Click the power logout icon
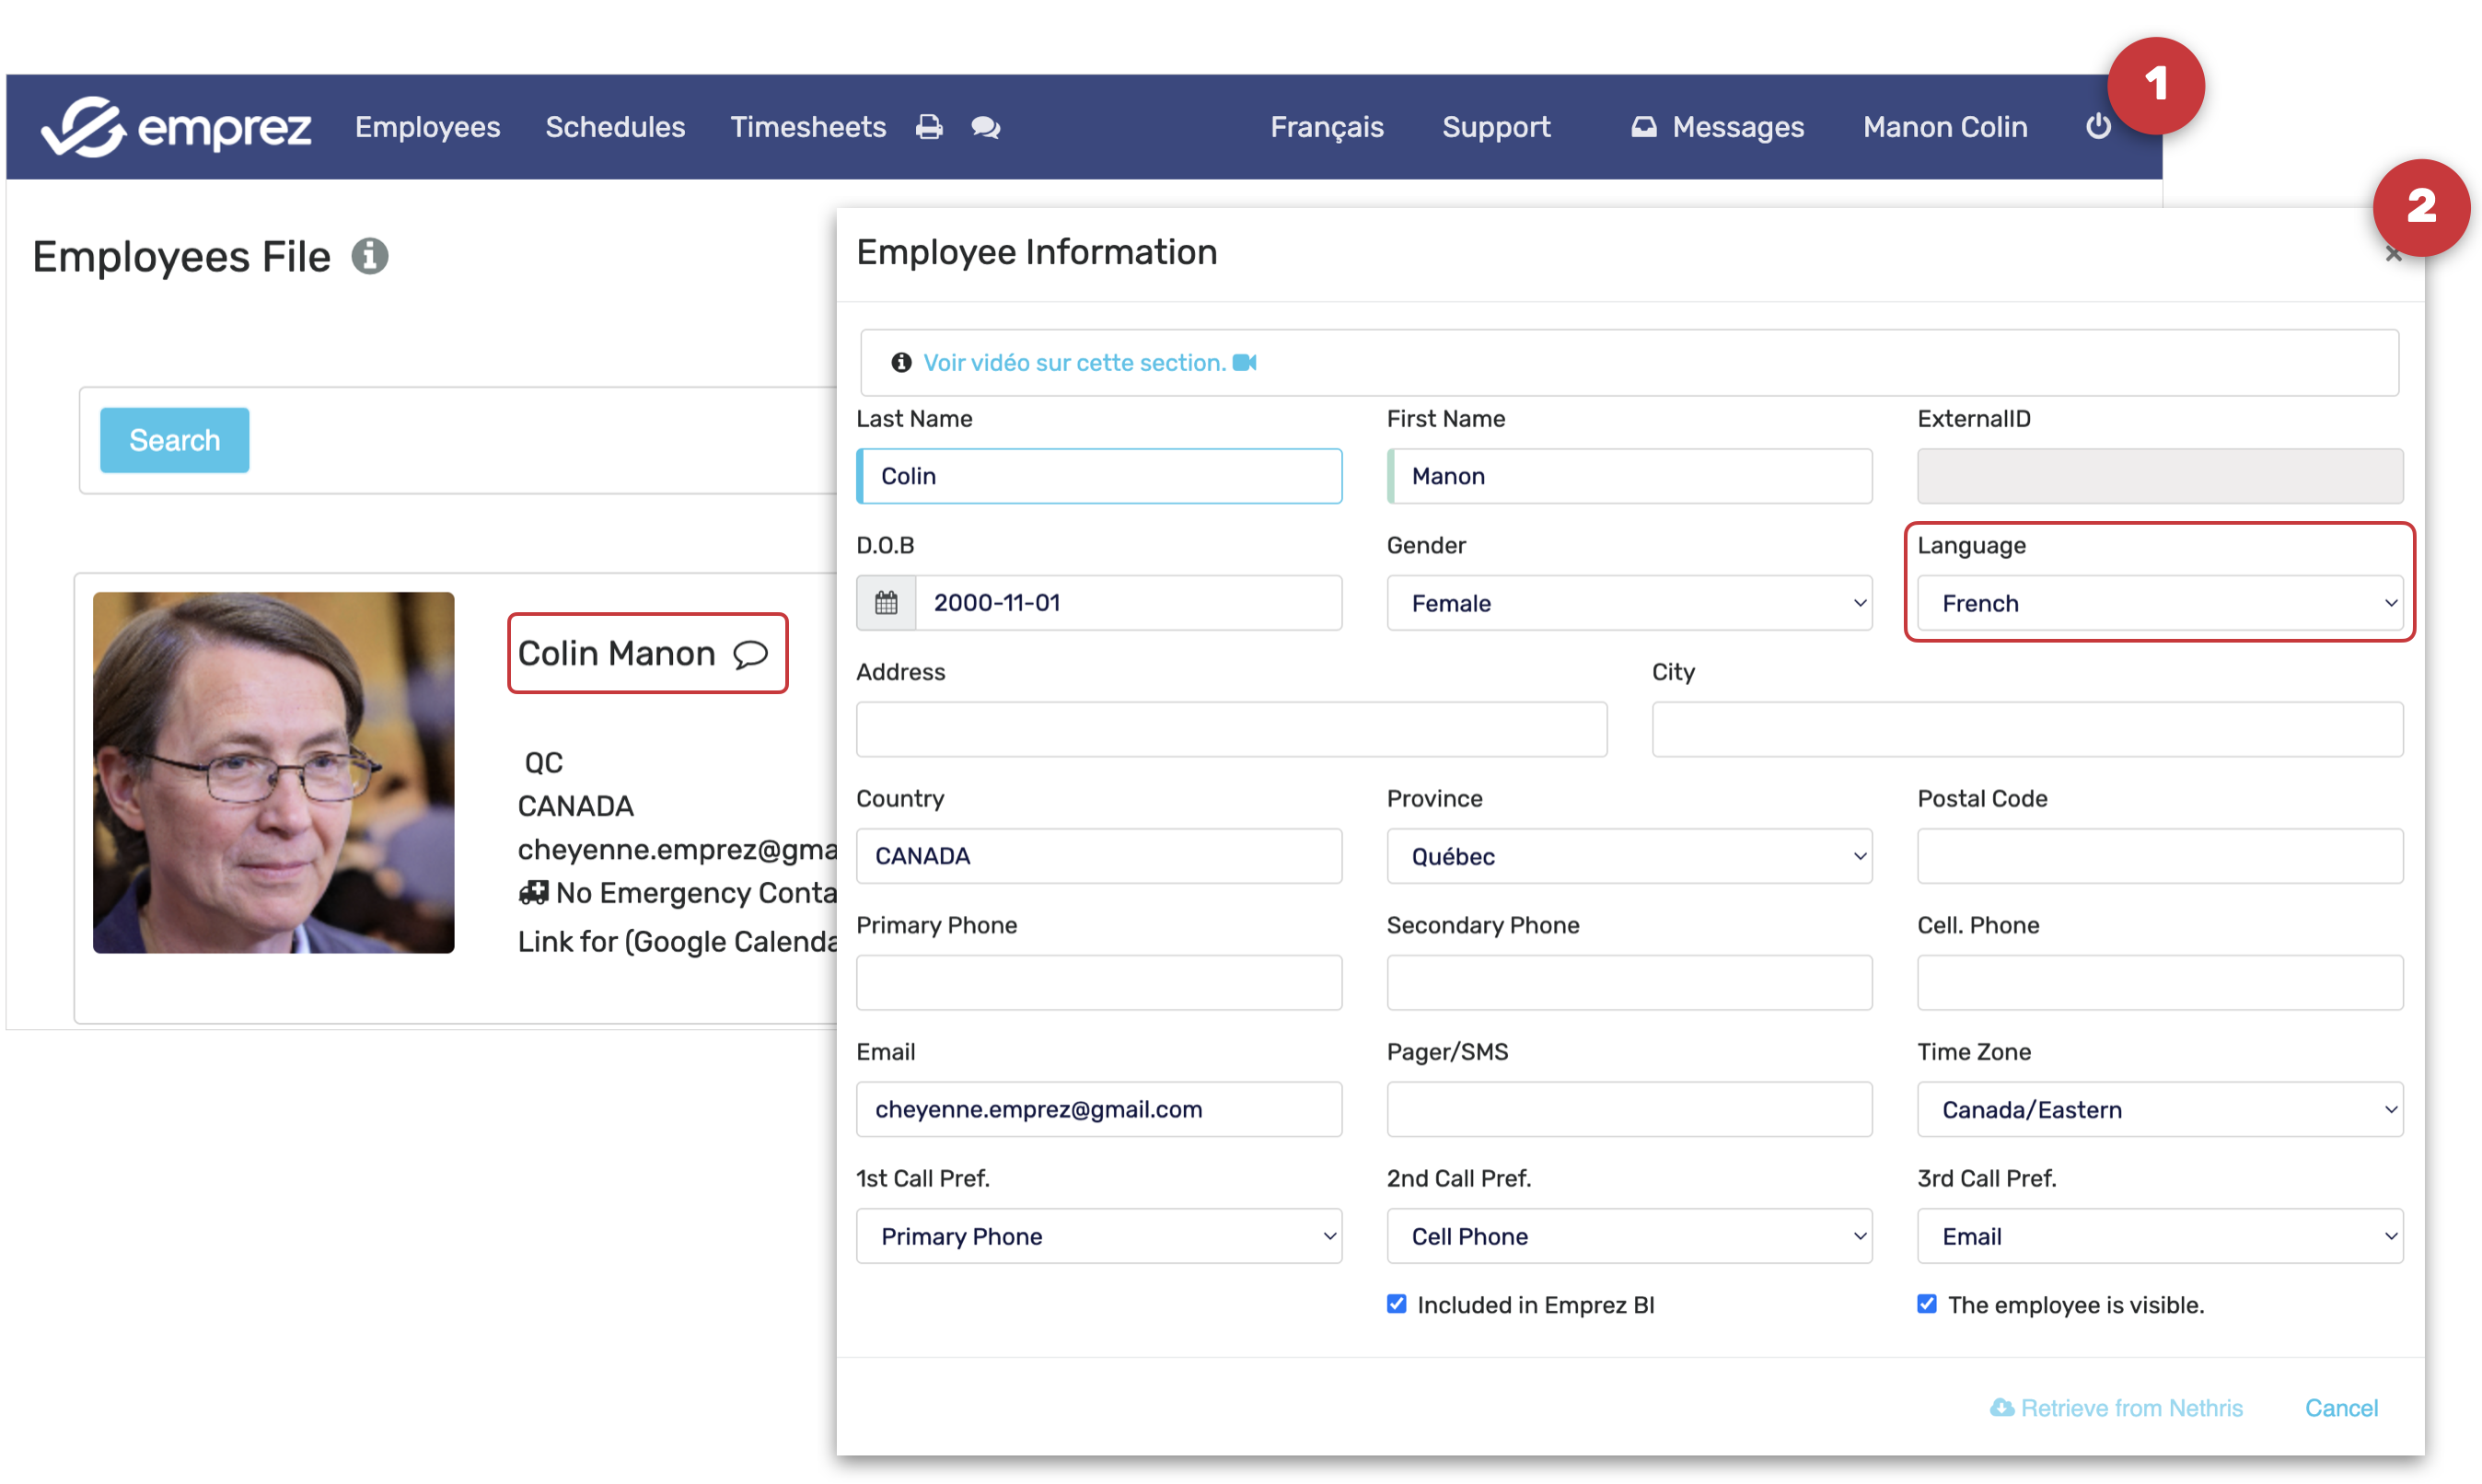The width and height of the screenshot is (2482, 1484). pos(2098,127)
